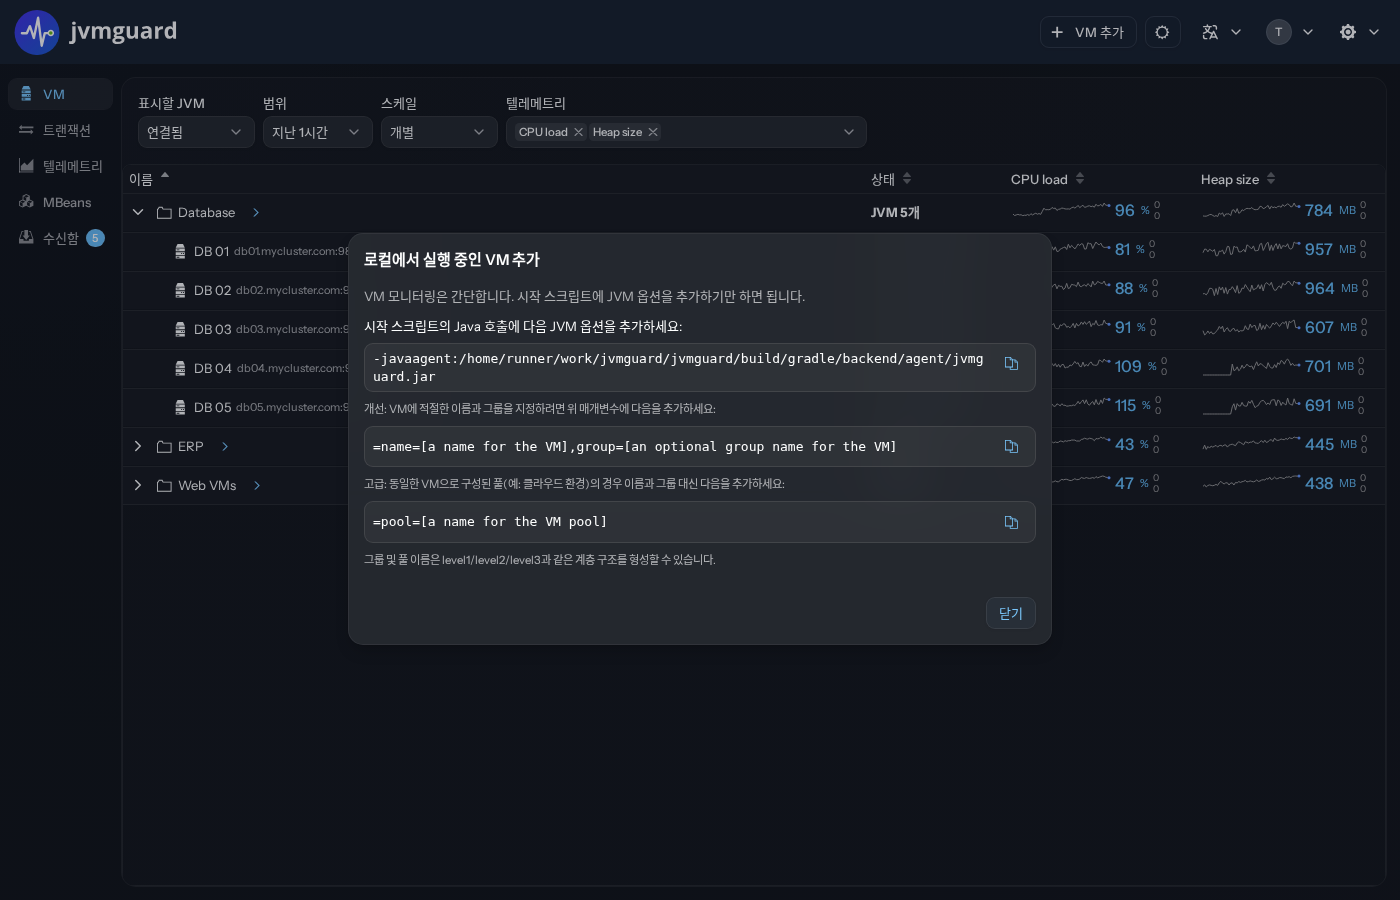Image resolution: width=1400 pixels, height=900 pixels.
Task: Open ERP group details arrow
Action: click(x=225, y=447)
